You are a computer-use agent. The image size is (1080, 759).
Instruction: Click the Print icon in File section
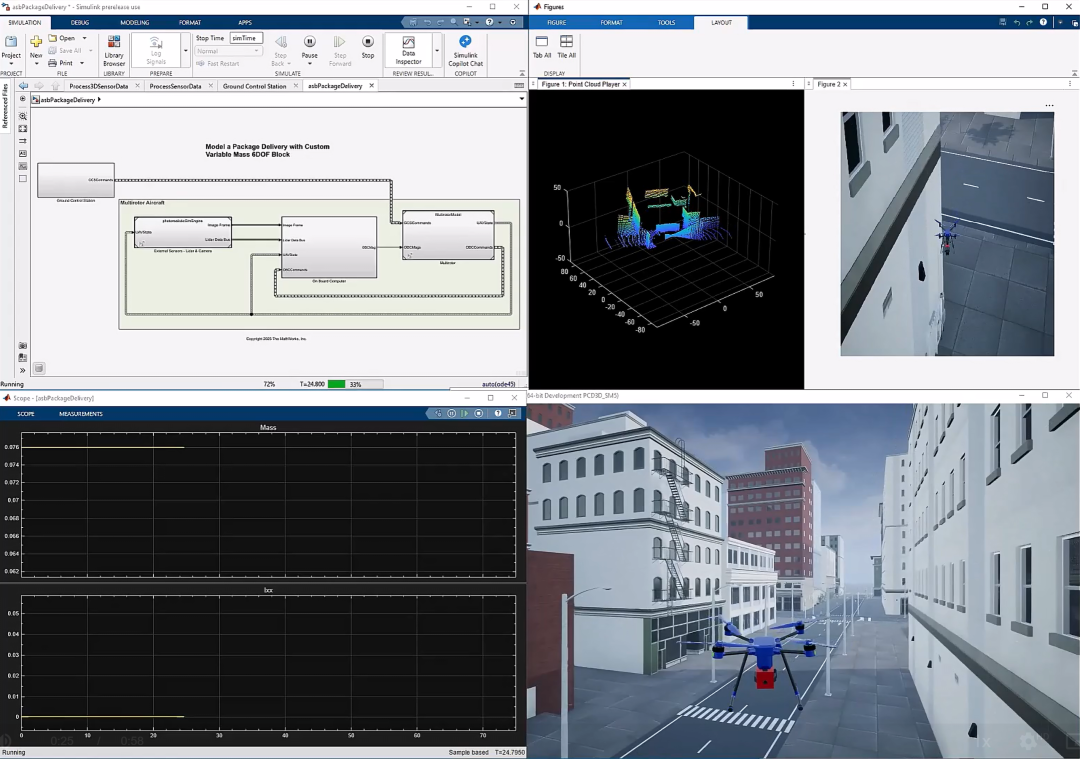coord(52,63)
